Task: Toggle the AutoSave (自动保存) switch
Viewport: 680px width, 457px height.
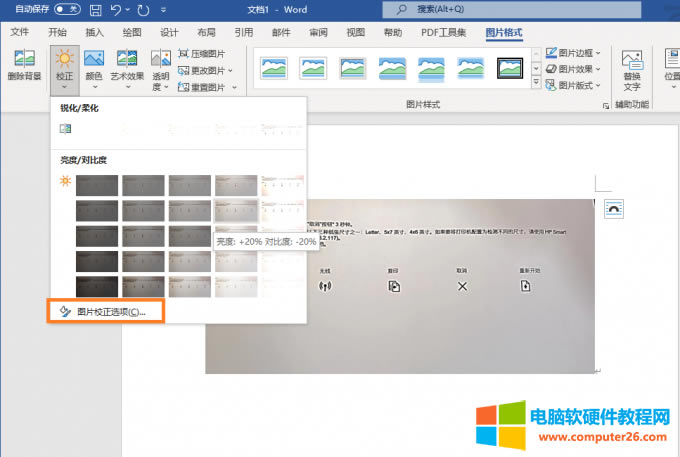Action: tap(68, 10)
